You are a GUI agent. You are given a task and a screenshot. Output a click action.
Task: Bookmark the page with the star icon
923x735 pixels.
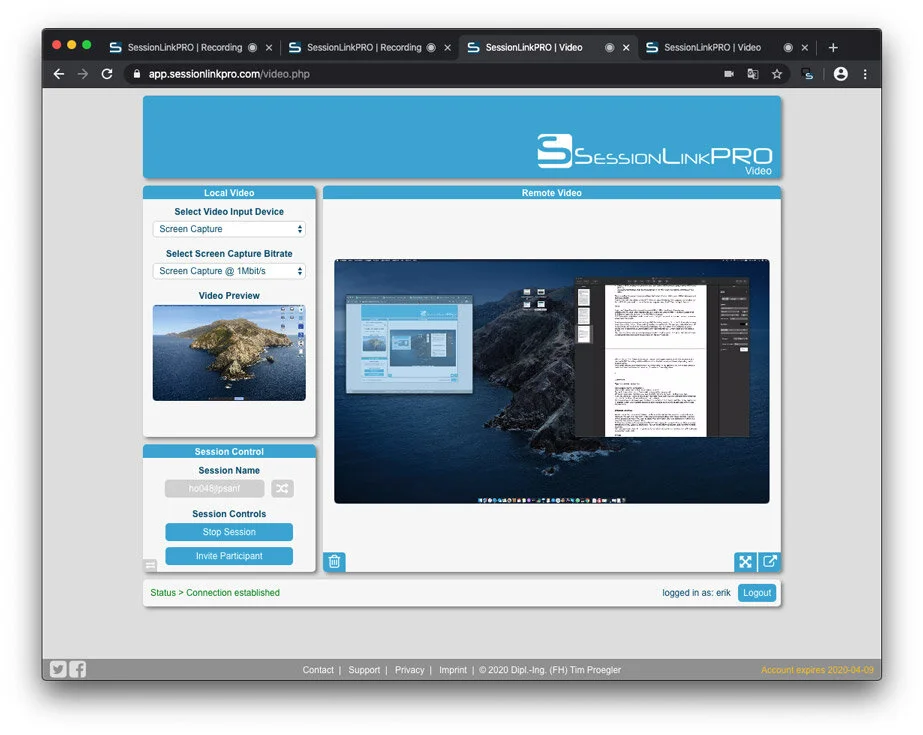(x=777, y=74)
